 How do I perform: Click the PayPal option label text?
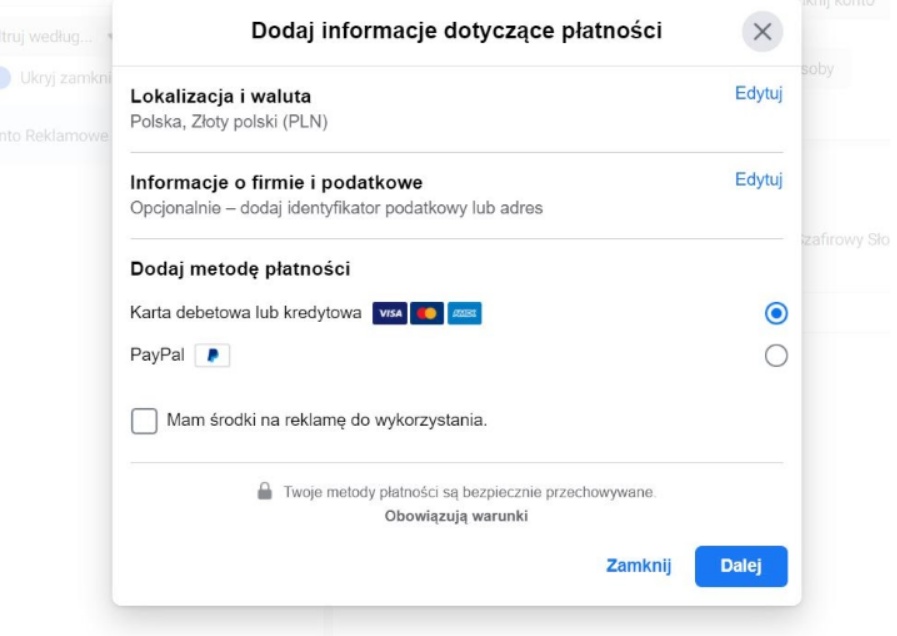(x=157, y=356)
